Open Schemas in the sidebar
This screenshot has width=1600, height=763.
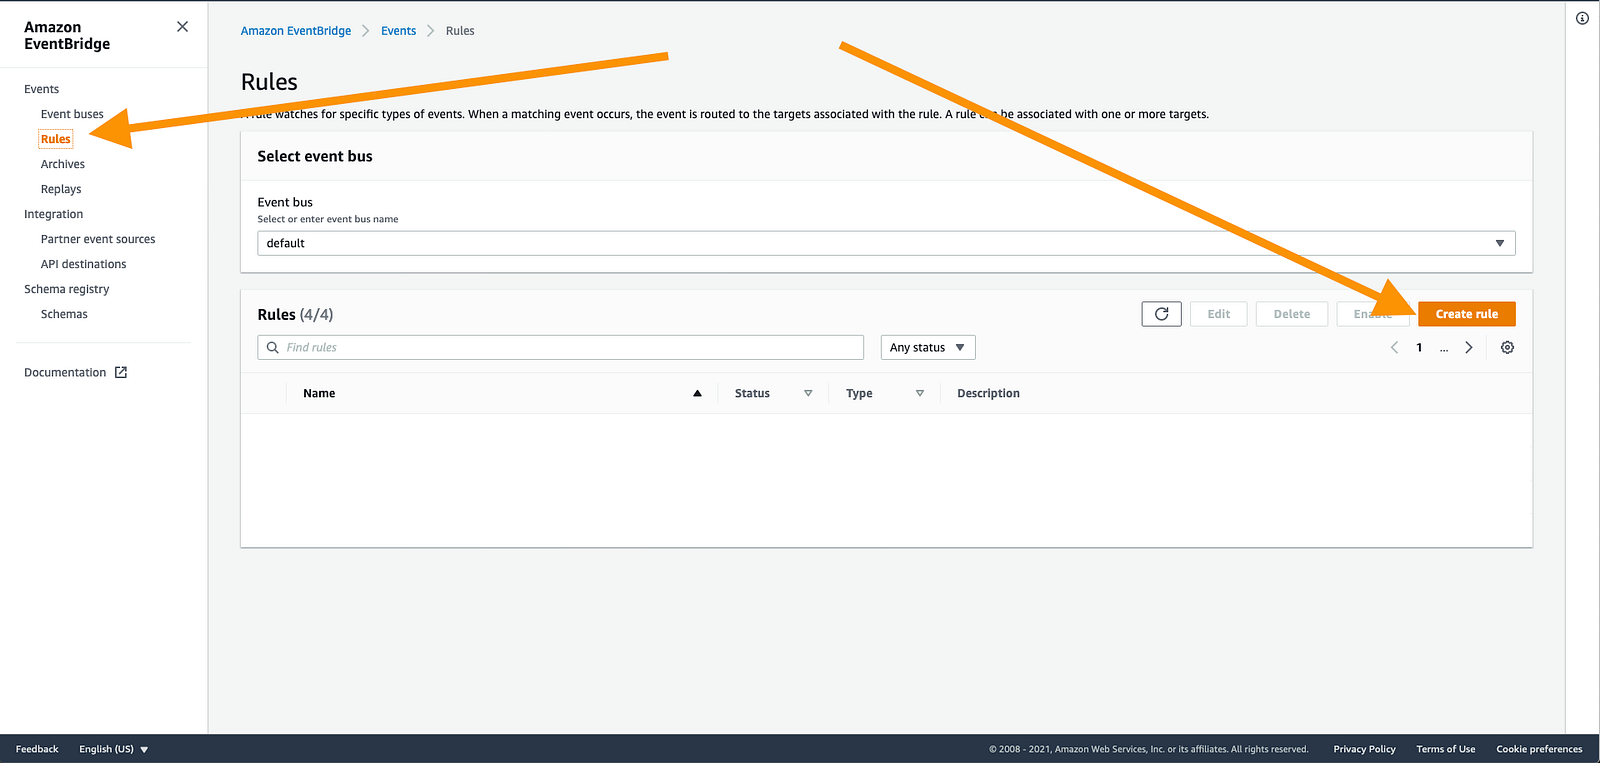tap(64, 314)
